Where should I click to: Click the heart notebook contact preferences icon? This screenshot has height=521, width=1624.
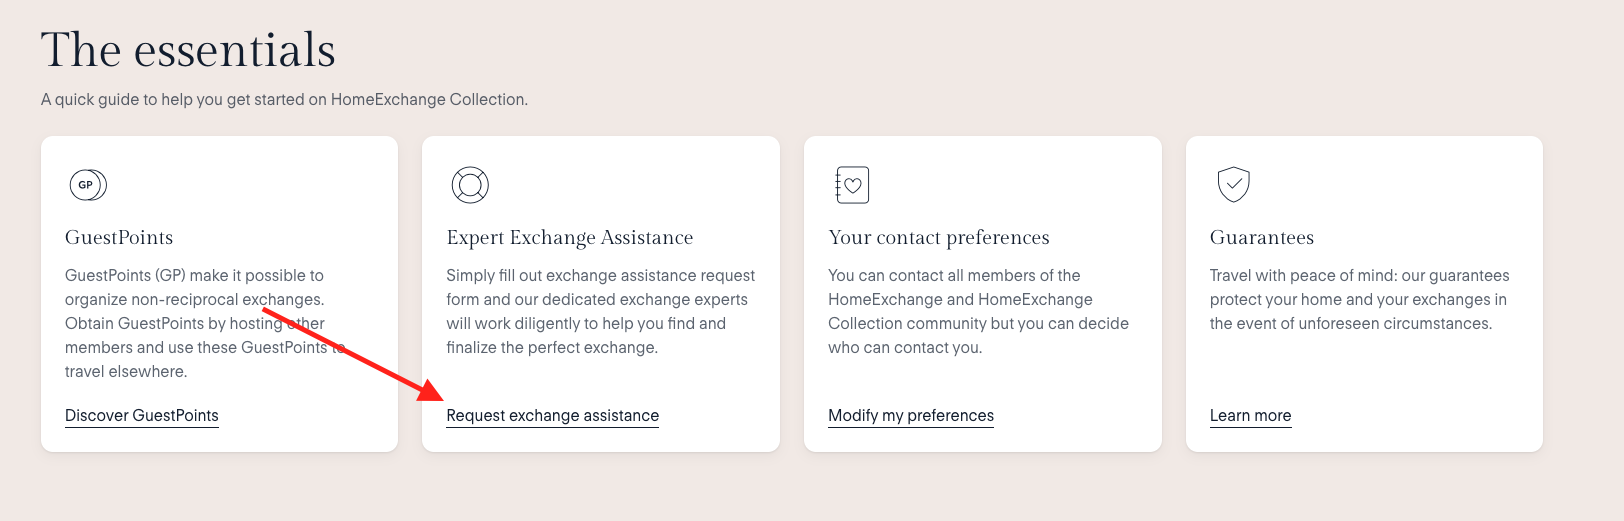coord(852,185)
